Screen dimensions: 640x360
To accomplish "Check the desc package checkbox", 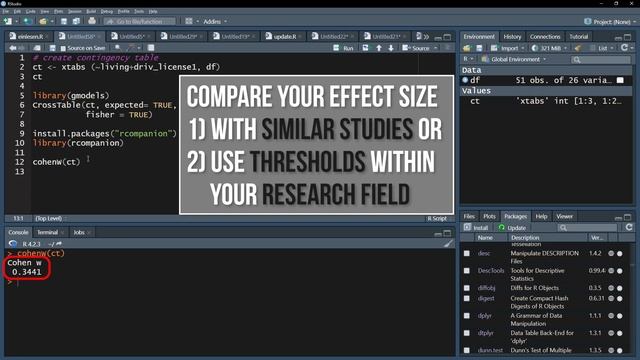I will 467,253.
